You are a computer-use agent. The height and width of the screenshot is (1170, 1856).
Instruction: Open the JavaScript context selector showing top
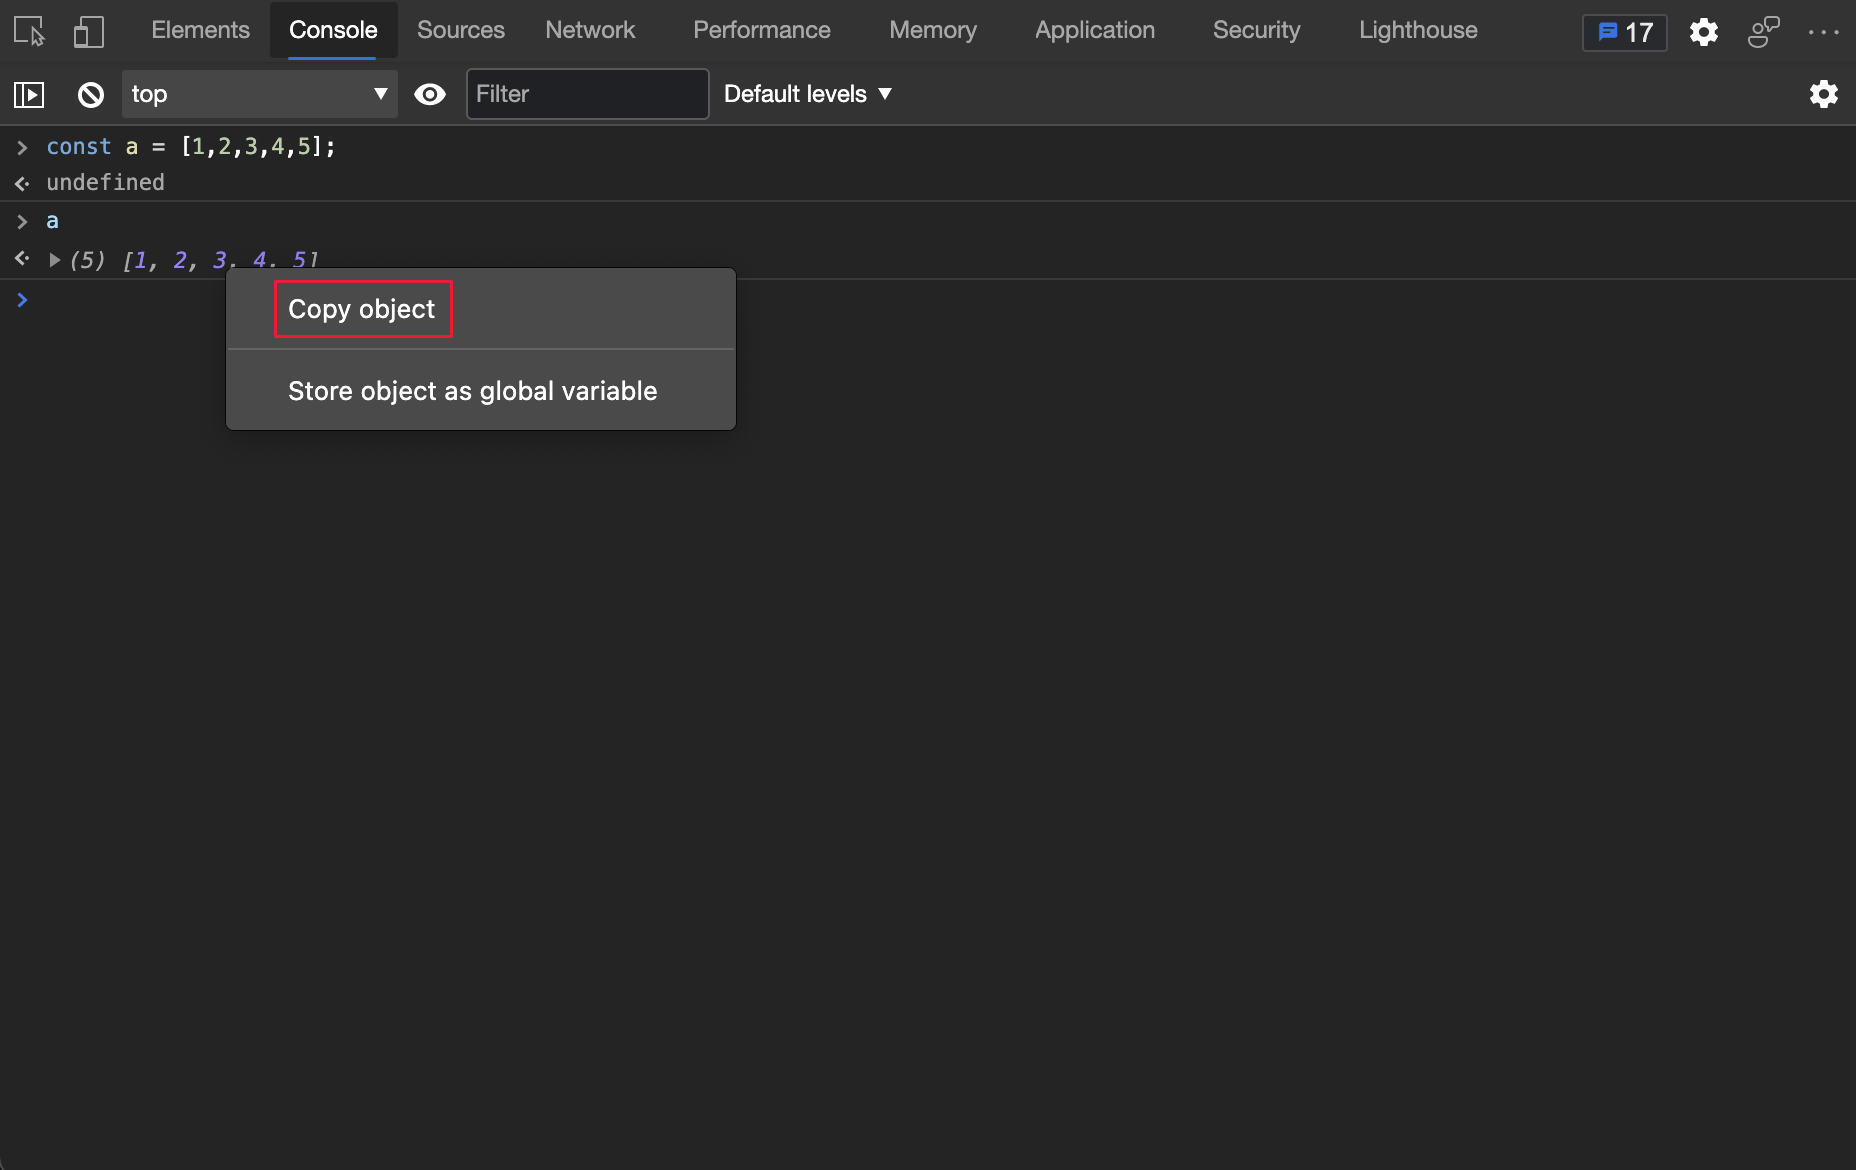(x=258, y=94)
